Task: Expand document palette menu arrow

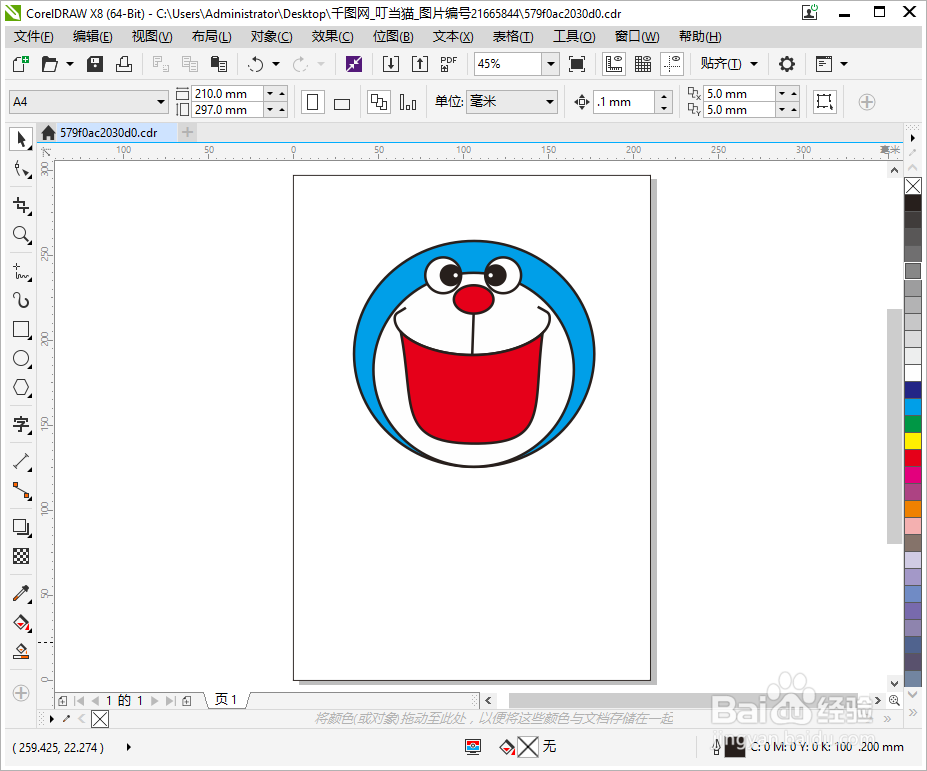Action: (x=52, y=719)
